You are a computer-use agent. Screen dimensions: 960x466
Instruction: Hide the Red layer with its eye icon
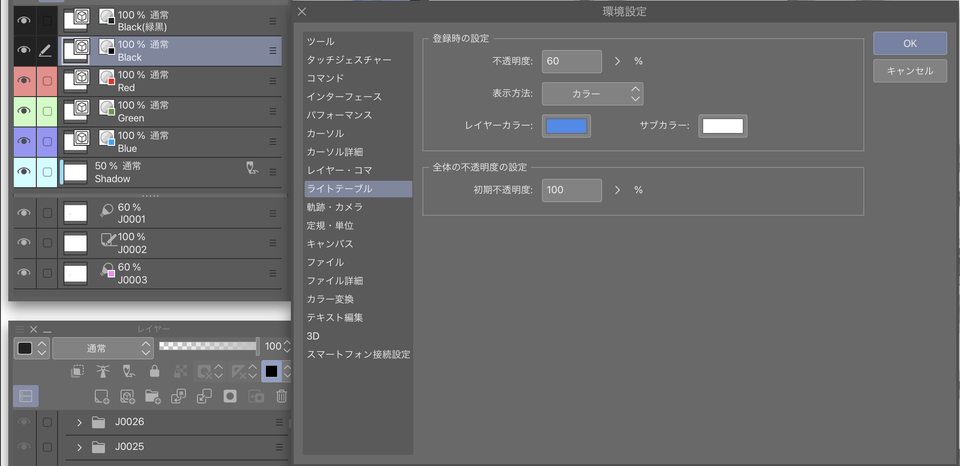click(x=23, y=81)
